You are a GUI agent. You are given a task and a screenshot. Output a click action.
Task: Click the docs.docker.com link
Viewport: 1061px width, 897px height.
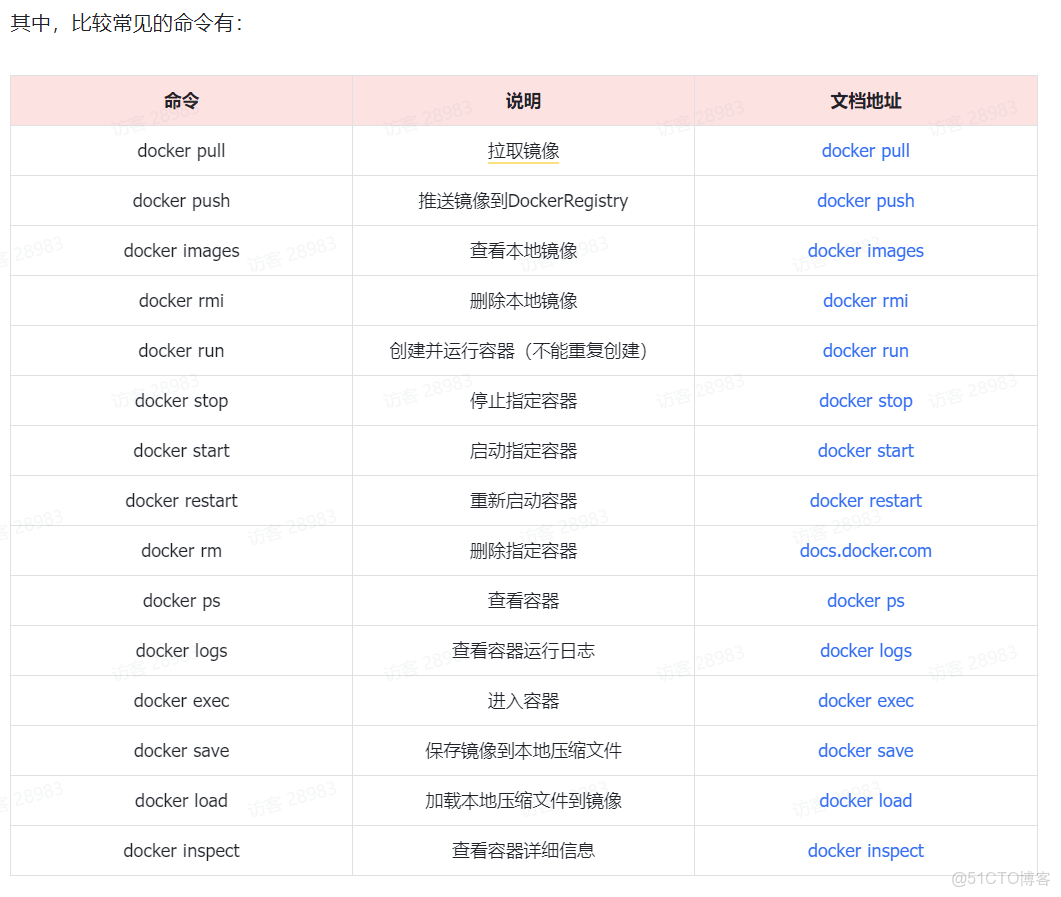pos(865,550)
